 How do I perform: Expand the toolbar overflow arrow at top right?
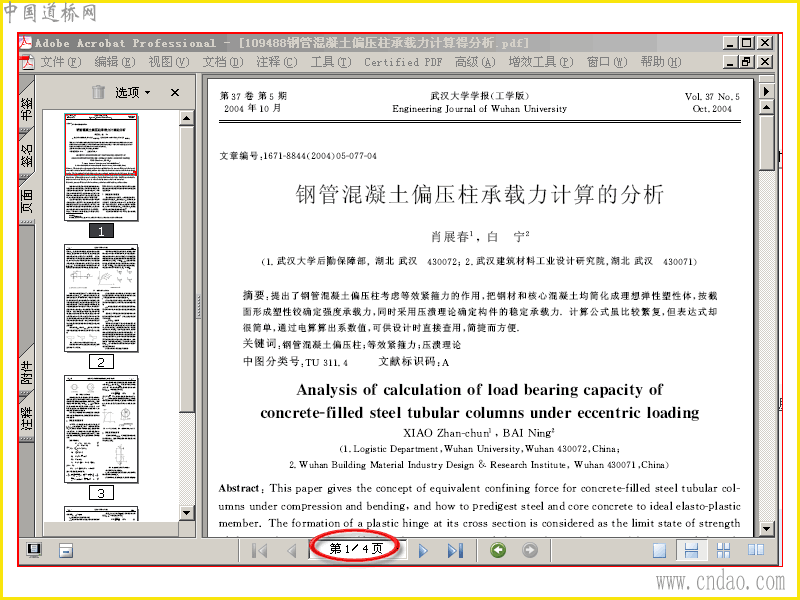tap(766, 91)
